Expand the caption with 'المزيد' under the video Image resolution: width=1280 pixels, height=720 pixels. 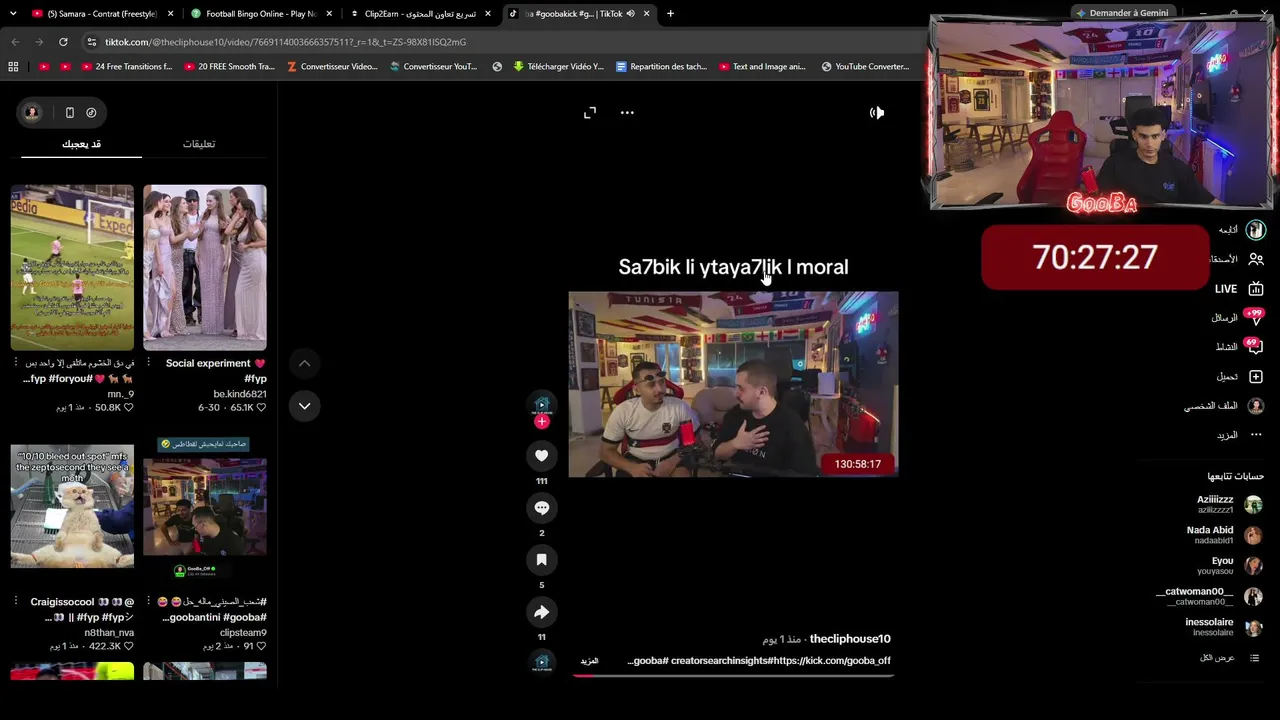pos(589,661)
